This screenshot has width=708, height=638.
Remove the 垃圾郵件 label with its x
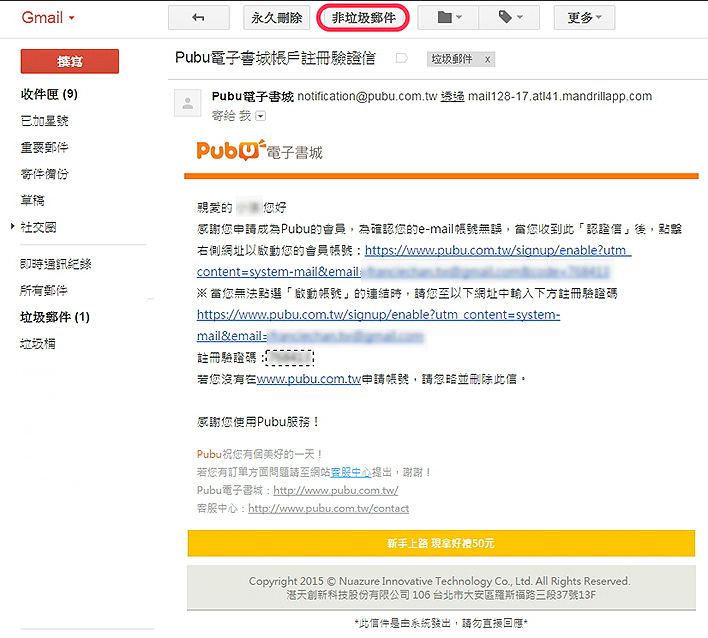(x=487, y=60)
